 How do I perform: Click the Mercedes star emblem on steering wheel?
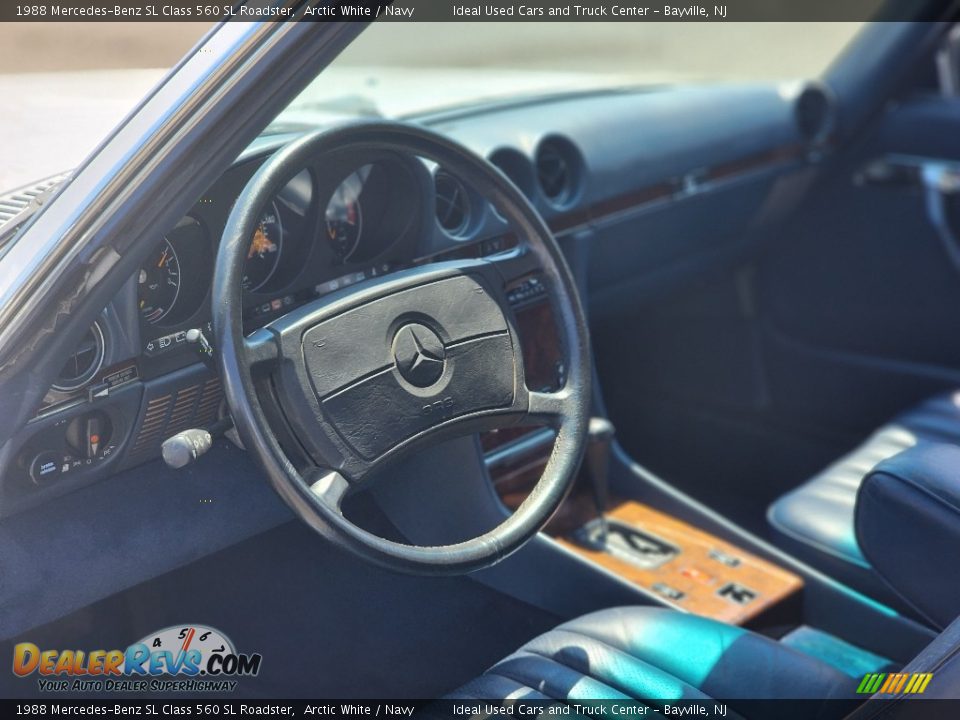(418, 355)
